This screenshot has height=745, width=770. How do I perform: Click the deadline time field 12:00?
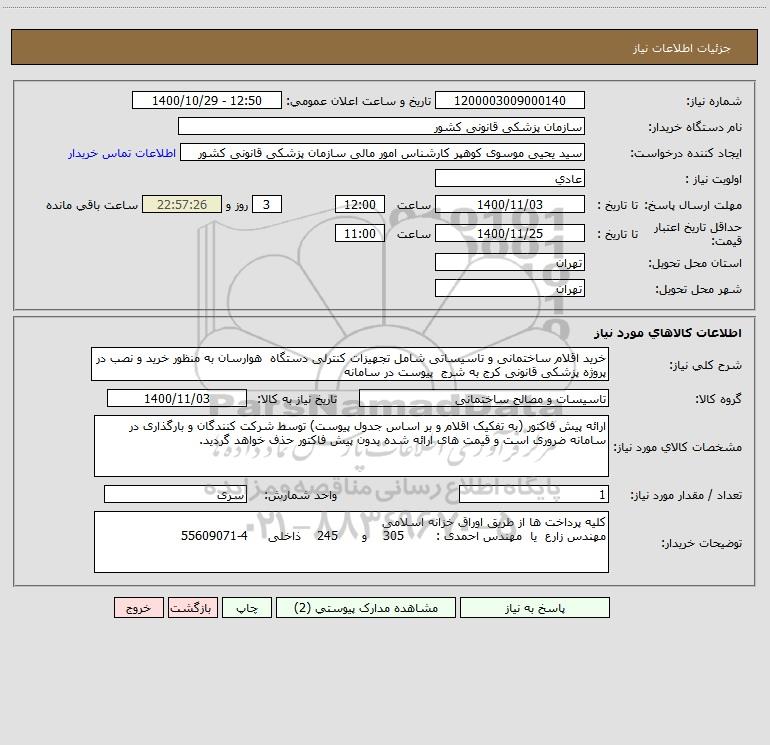tap(359, 204)
